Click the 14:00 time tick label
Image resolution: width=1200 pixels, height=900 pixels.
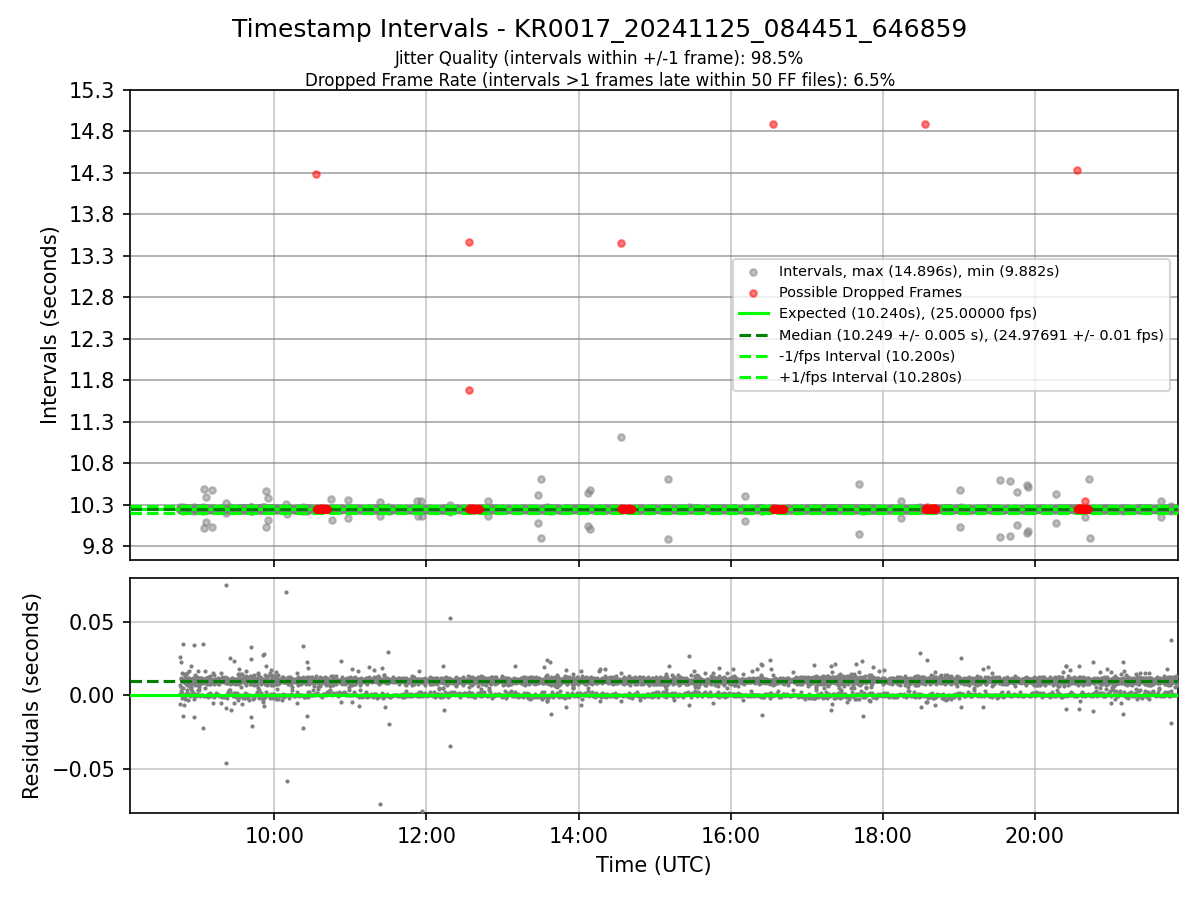tap(578, 834)
